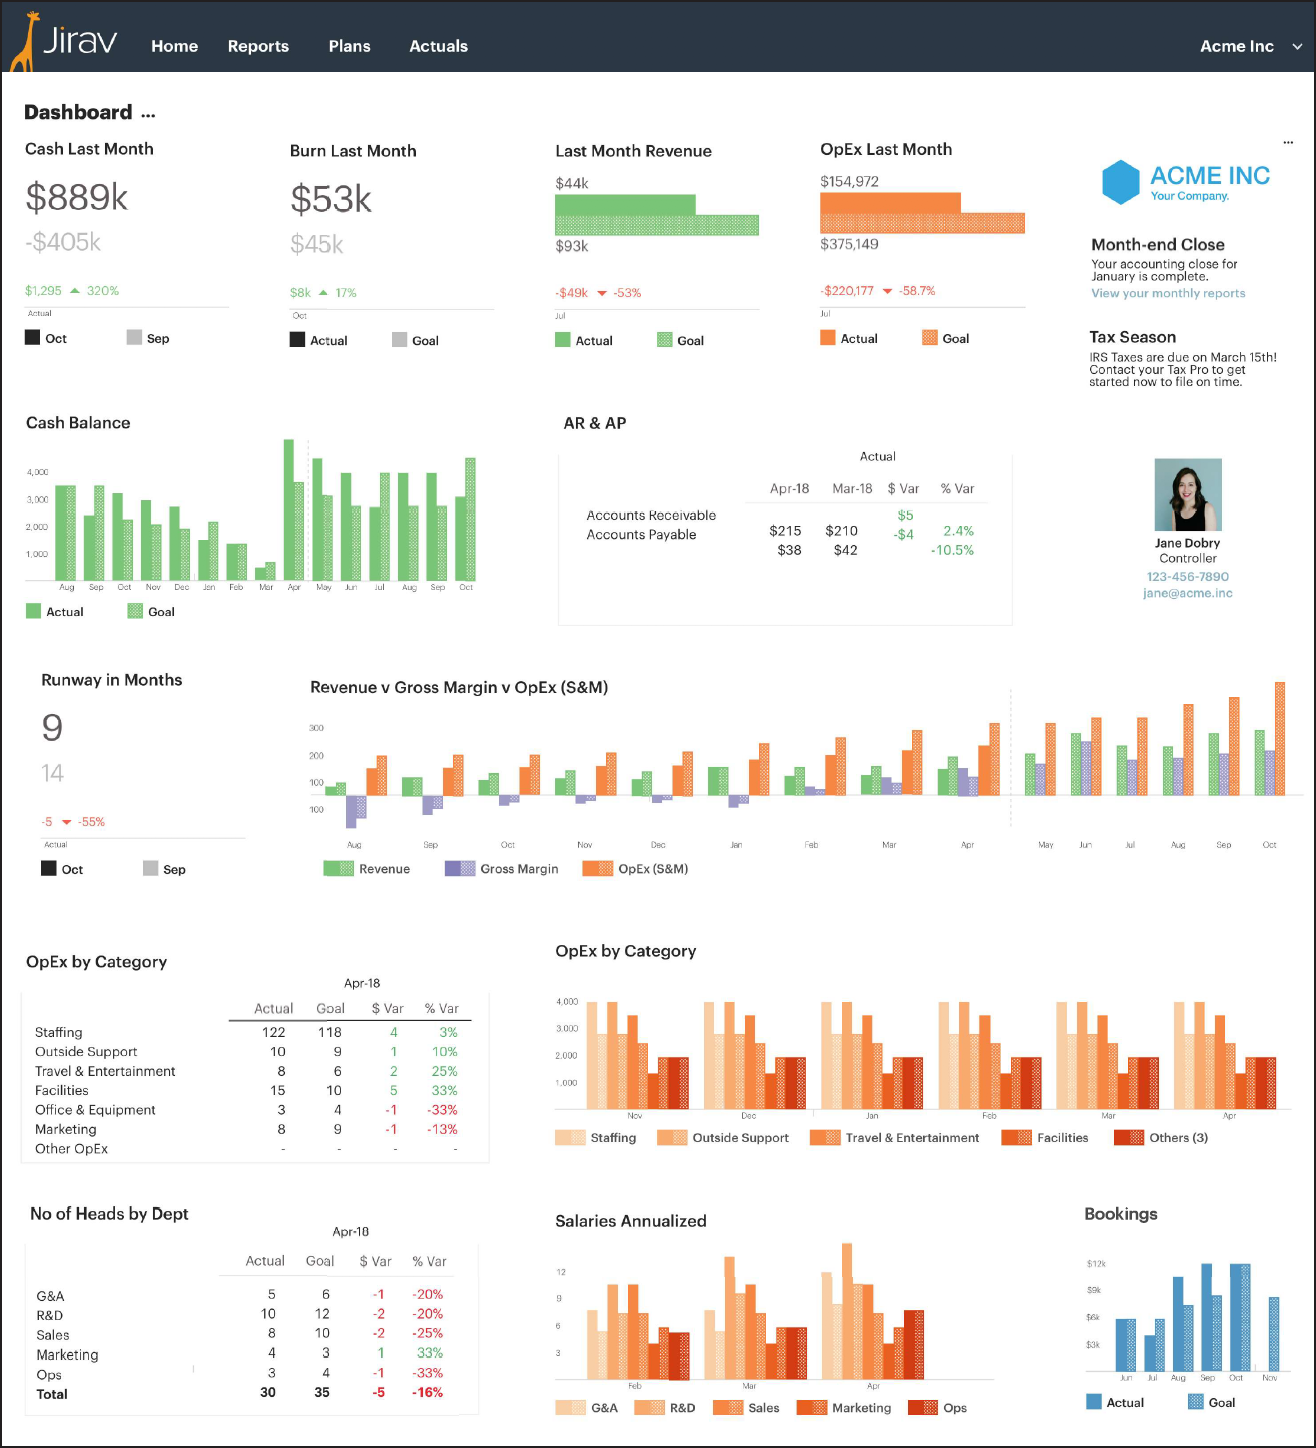Toggle Gross Margin series in chart legend
Viewport: 1316px width, 1448px height.
tap(502, 869)
